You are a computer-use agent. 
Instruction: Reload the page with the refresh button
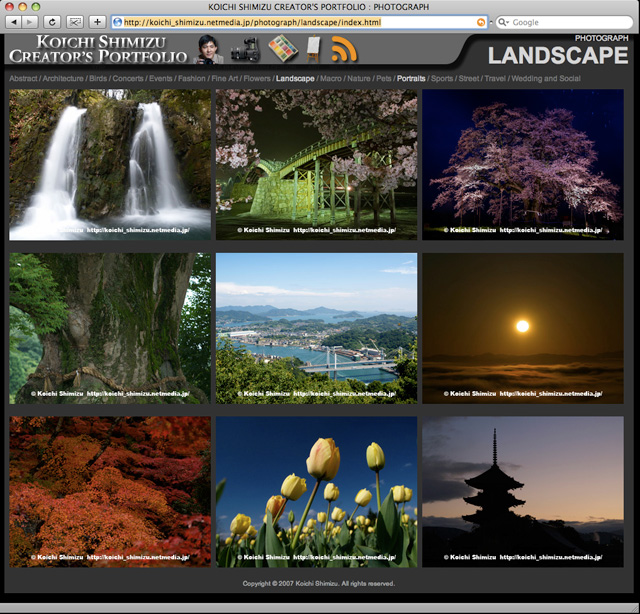tap(51, 21)
